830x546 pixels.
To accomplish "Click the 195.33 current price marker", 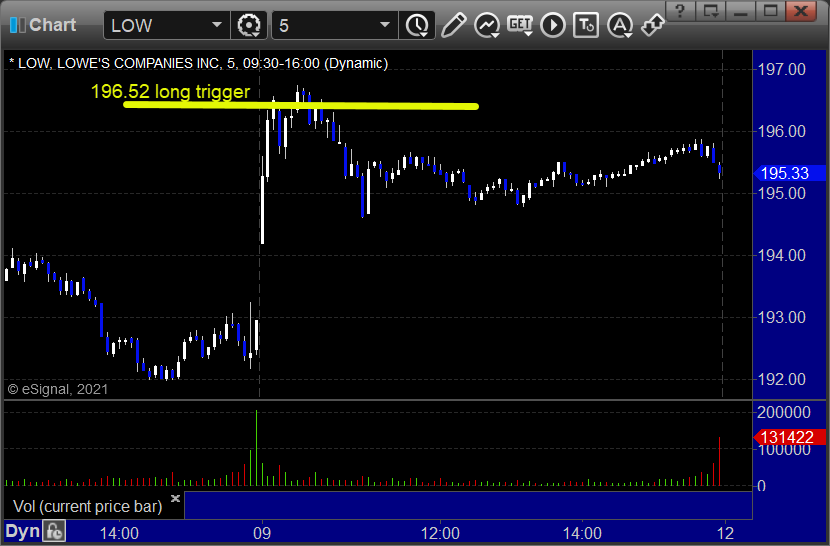I will (x=789, y=173).
